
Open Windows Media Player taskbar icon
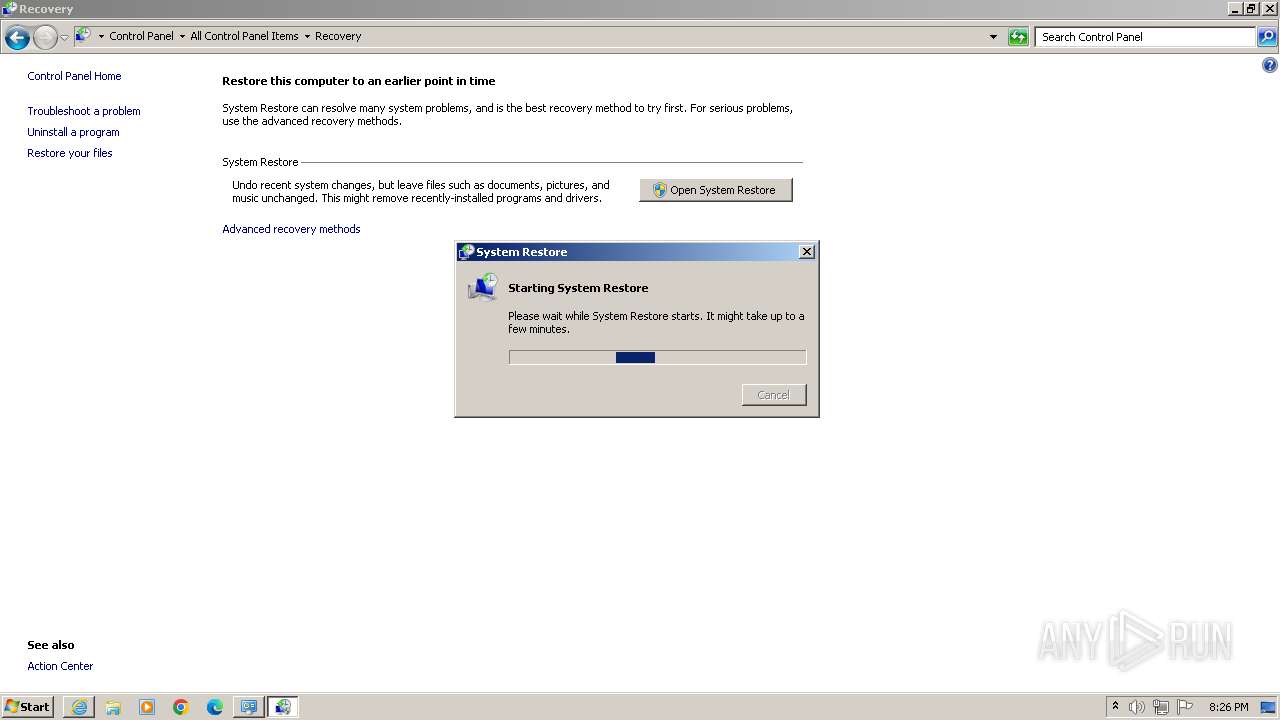pyautogui.click(x=147, y=707)
